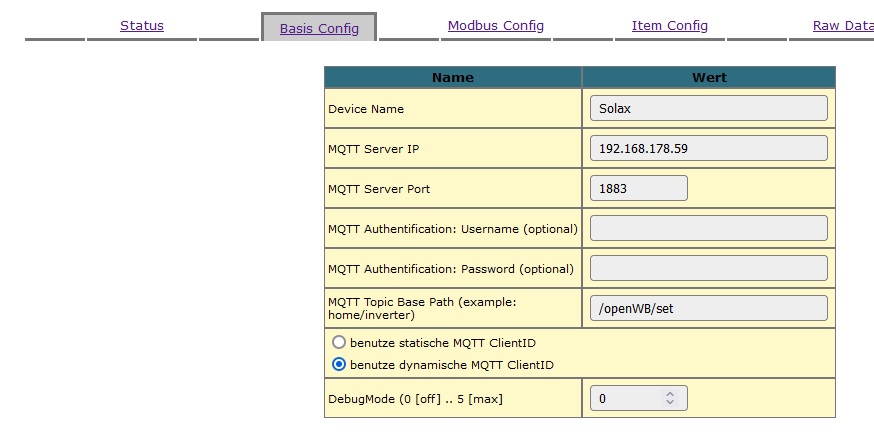Increase DebugMode with the up arrow
The width and height of the screenshot is (874, 435).
click(x=670, y=394)
